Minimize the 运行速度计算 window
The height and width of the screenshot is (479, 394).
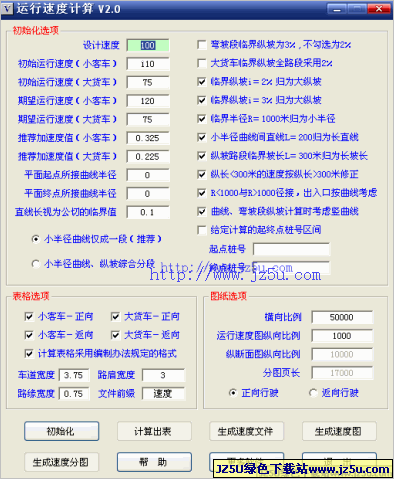pyautogui.click(x=337, y=9)
